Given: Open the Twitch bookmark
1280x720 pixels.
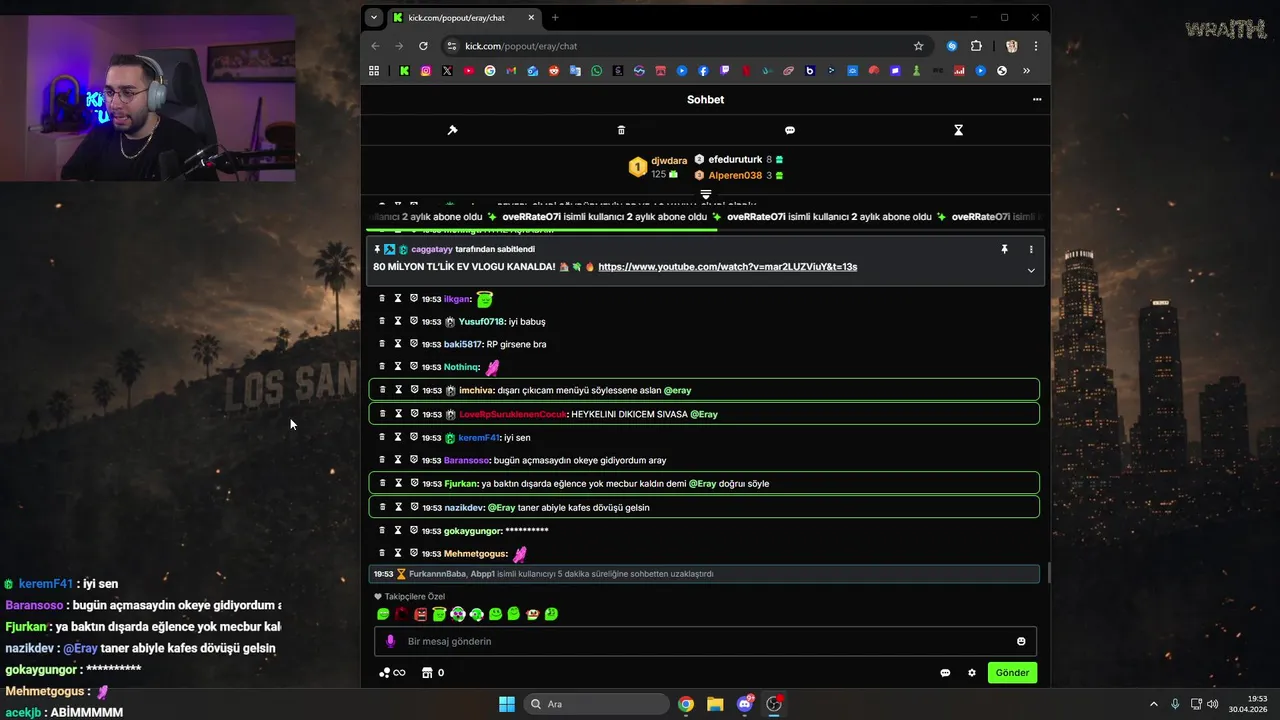Looking at the screenshot, I should (x=725, y=71).
